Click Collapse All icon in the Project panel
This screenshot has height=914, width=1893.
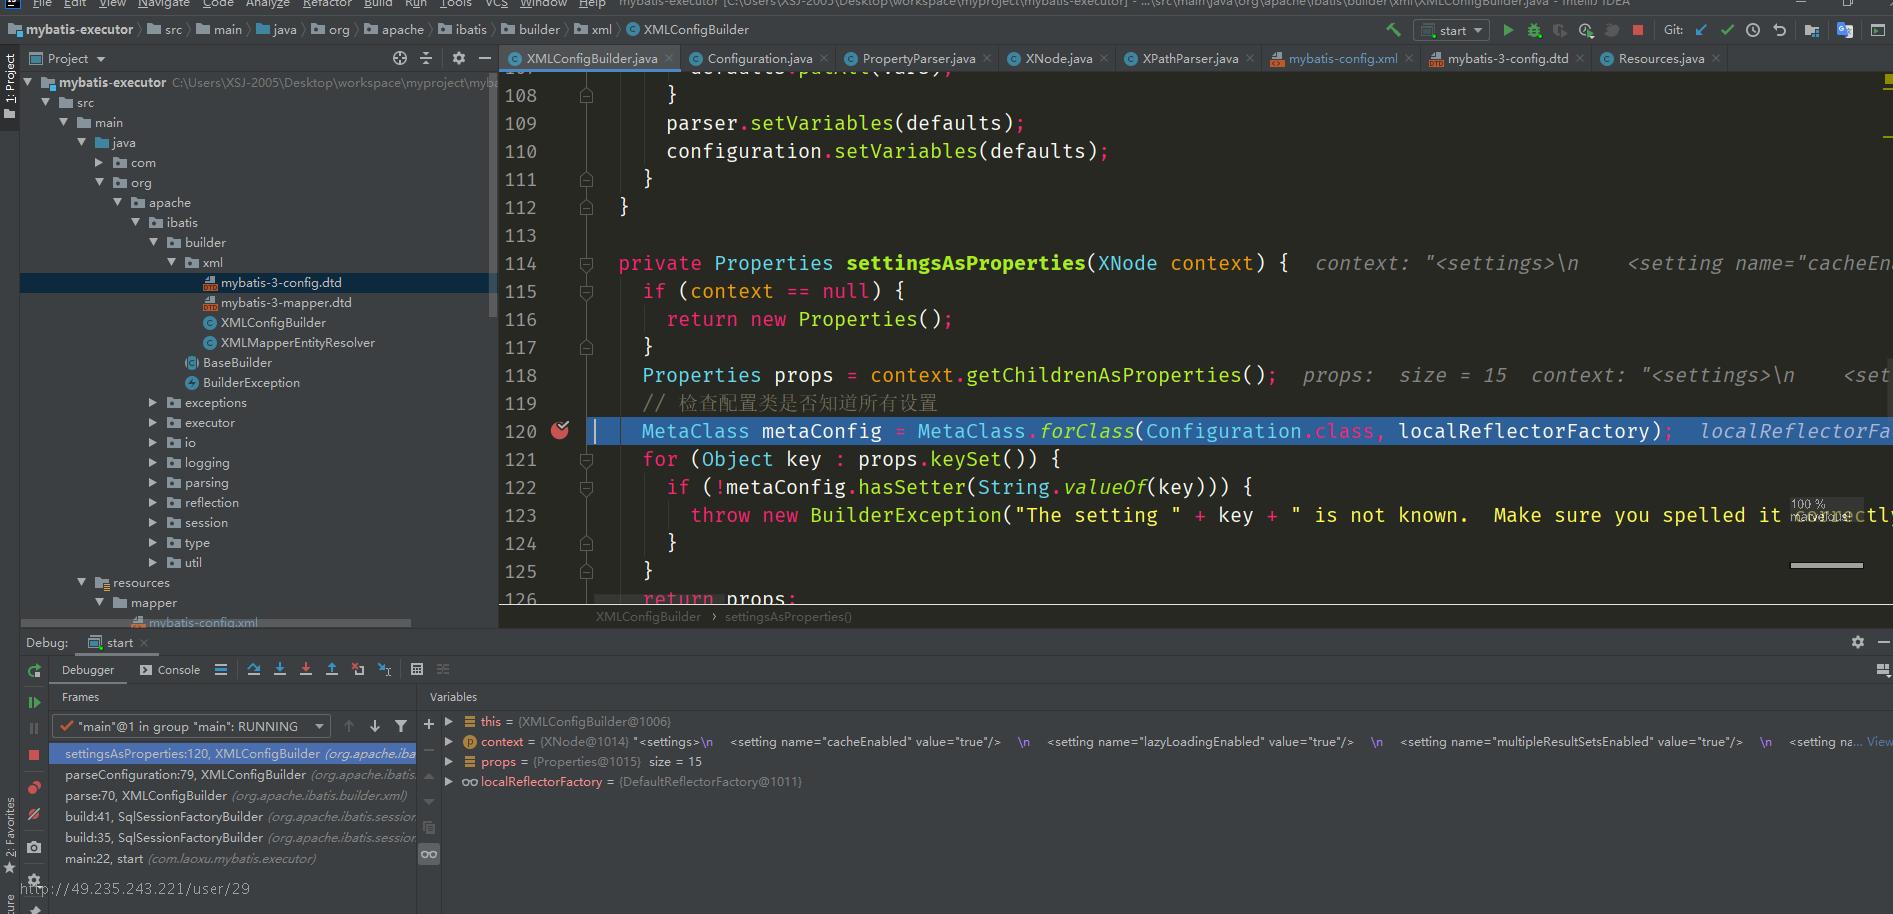pos(426,58)
